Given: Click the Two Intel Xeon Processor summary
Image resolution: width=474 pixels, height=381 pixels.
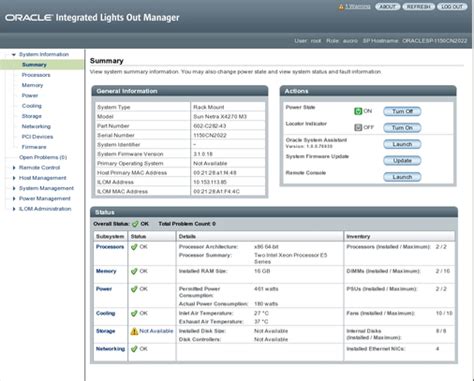Looking at the screenshot, I should pos(291,258).
